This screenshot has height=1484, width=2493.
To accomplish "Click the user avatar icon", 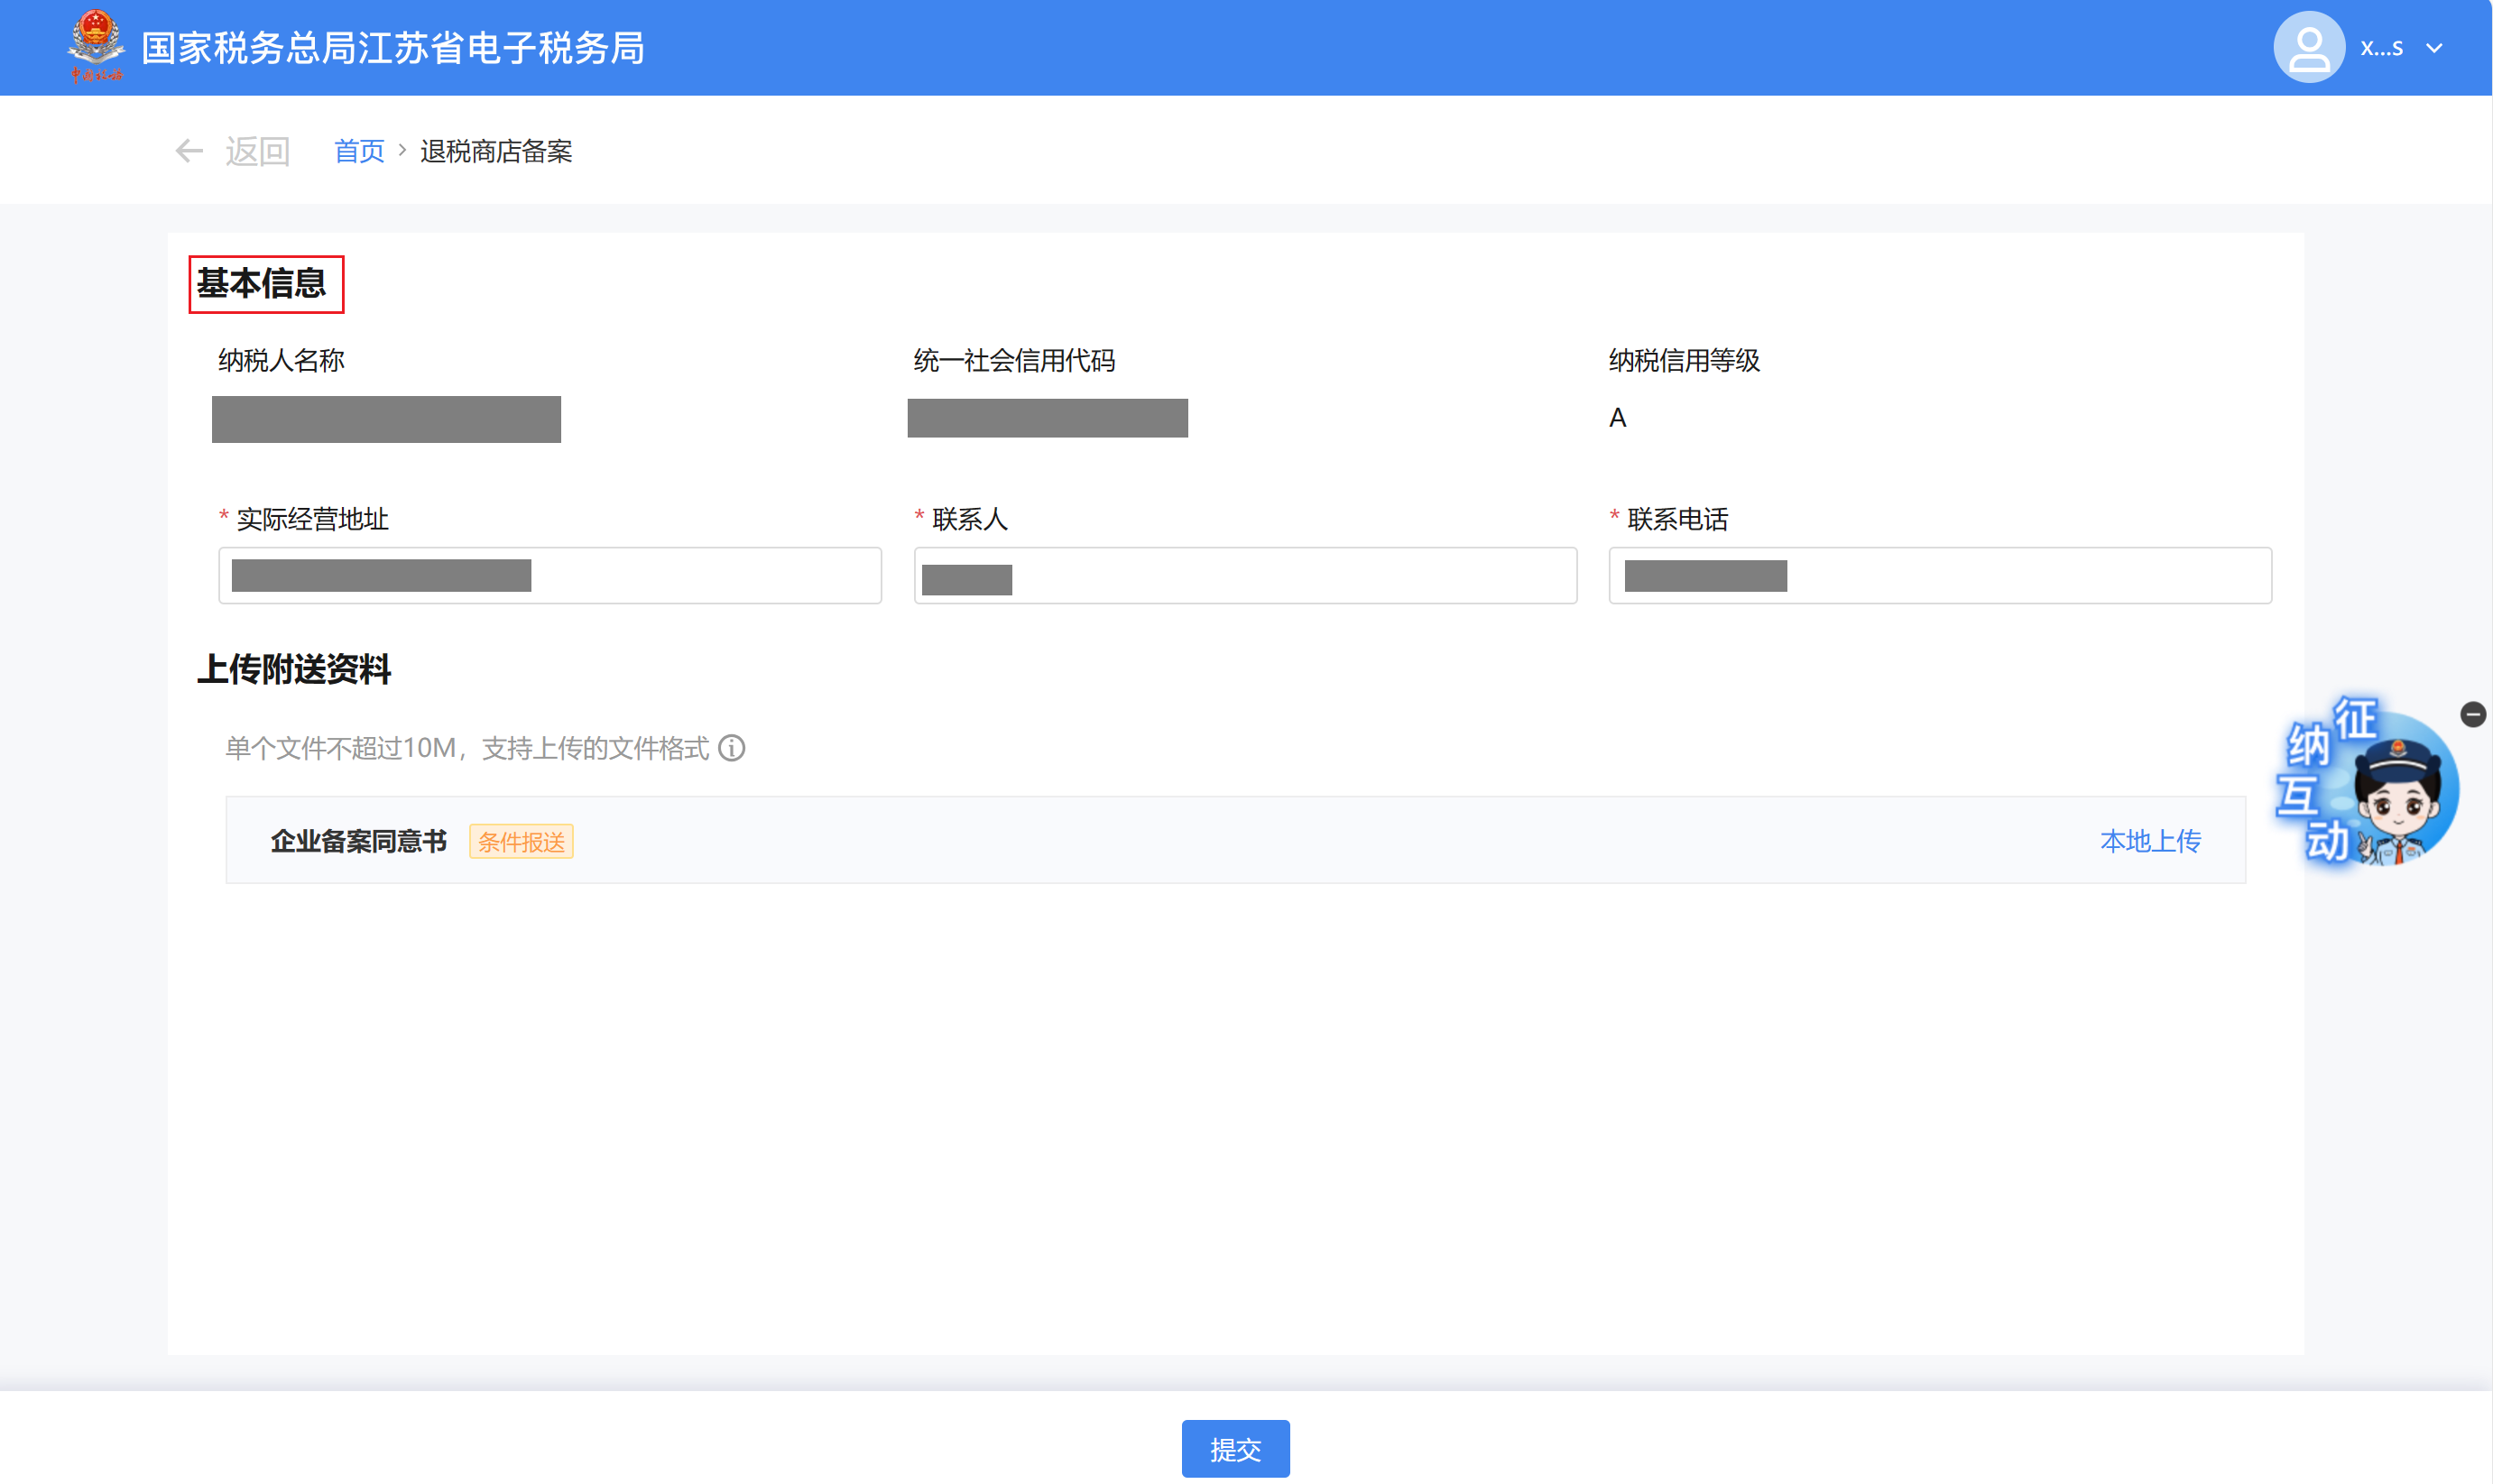I will coord(2308,47).
